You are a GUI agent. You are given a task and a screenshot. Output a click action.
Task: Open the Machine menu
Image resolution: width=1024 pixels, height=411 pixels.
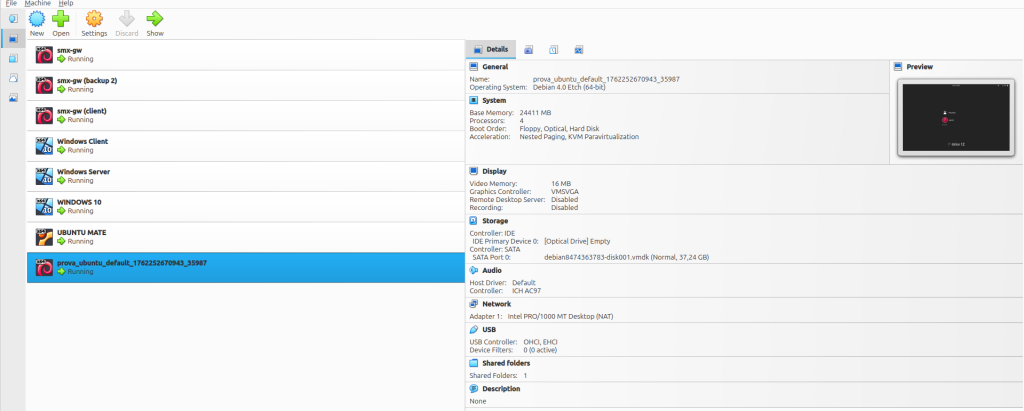click(x=38, y=4)
